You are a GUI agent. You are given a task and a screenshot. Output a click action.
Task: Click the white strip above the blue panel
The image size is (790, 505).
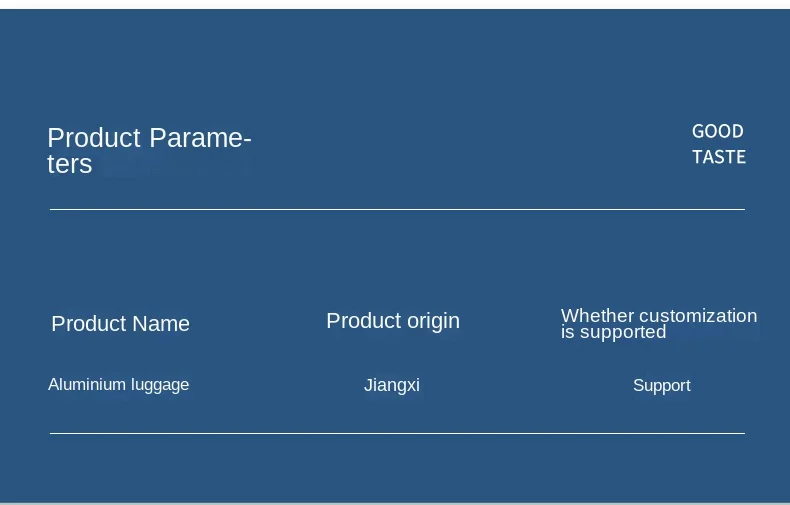[395, 4]
